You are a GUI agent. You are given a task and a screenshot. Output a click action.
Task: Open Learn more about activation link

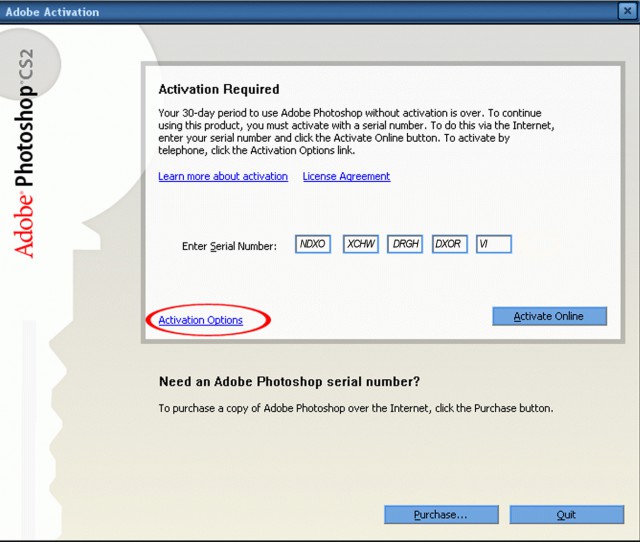point(223,176)
